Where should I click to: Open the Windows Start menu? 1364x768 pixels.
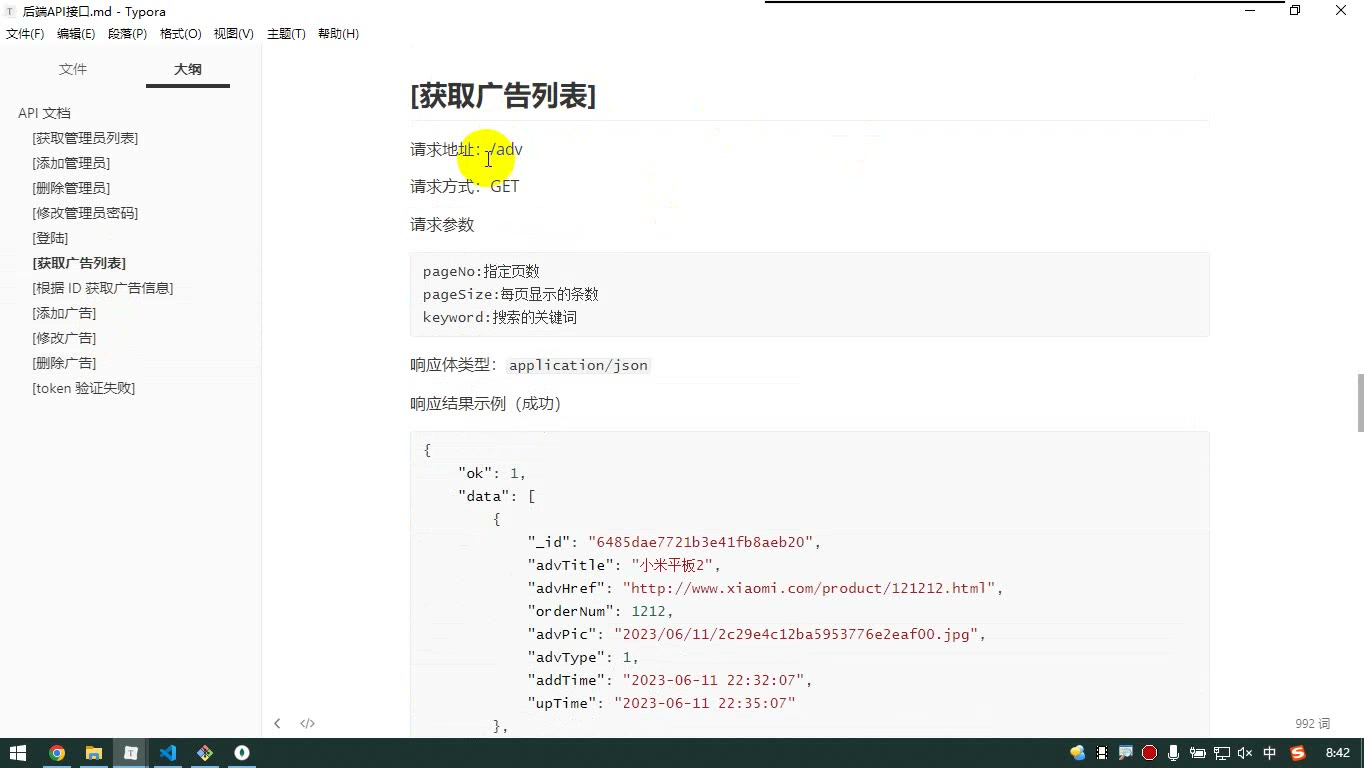[x=18, y=753]
